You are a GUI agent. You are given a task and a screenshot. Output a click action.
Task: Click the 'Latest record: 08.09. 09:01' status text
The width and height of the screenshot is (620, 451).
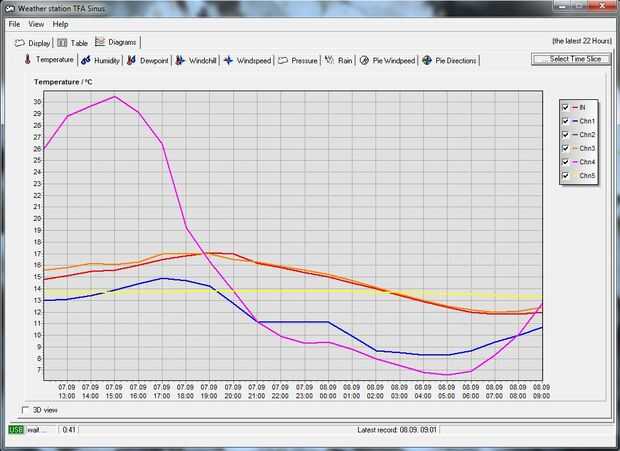pos(397,430)
